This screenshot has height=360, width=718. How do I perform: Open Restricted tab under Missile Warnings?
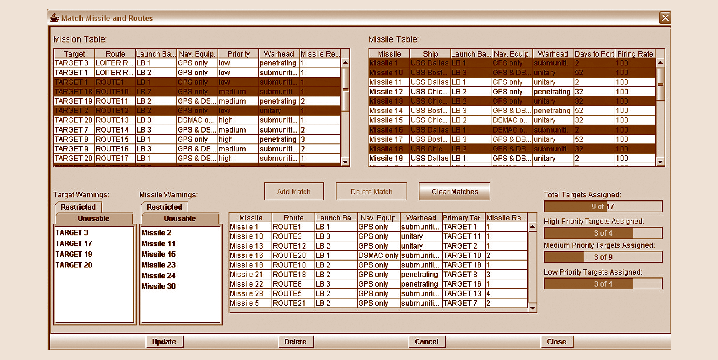point(164,207)
